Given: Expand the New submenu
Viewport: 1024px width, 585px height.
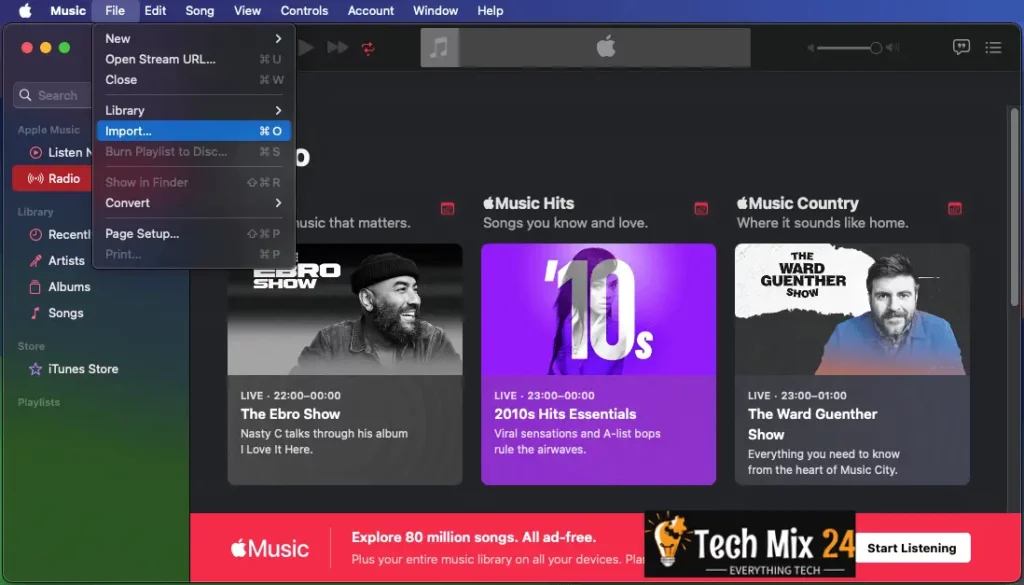Looking at the screenshot, I should click(x=193, y=39).
